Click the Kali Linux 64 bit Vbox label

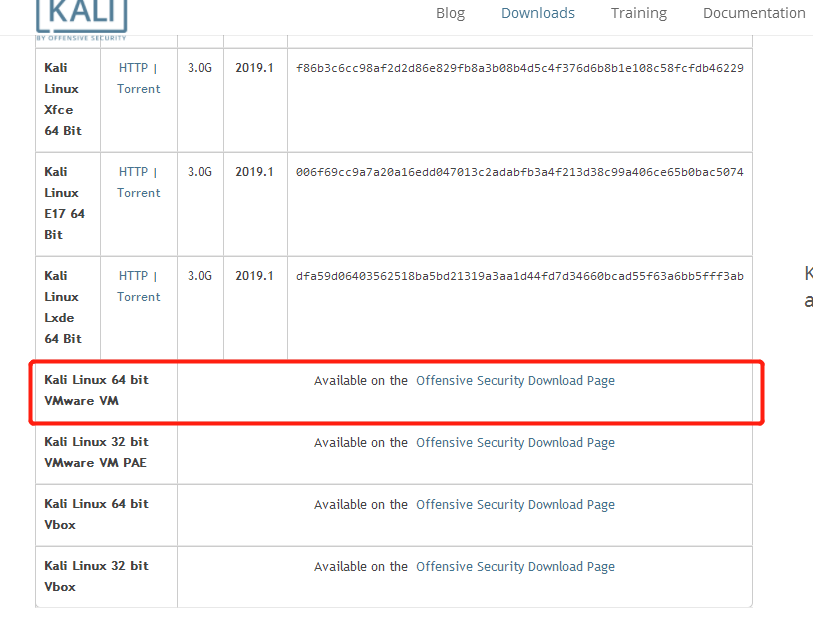tap(96, 514)
